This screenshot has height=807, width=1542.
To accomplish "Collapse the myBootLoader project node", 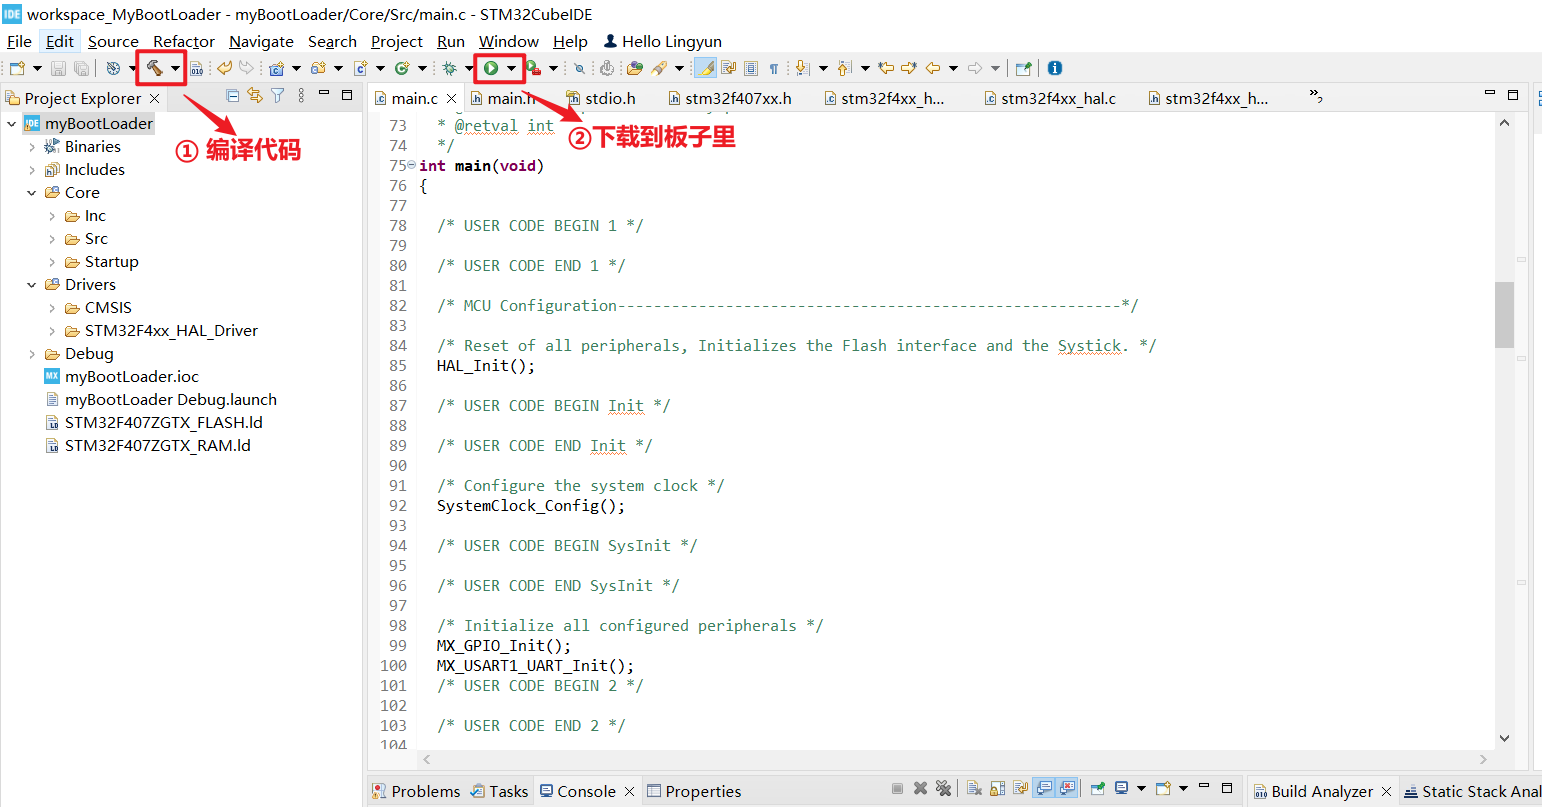I will [12, 124].
